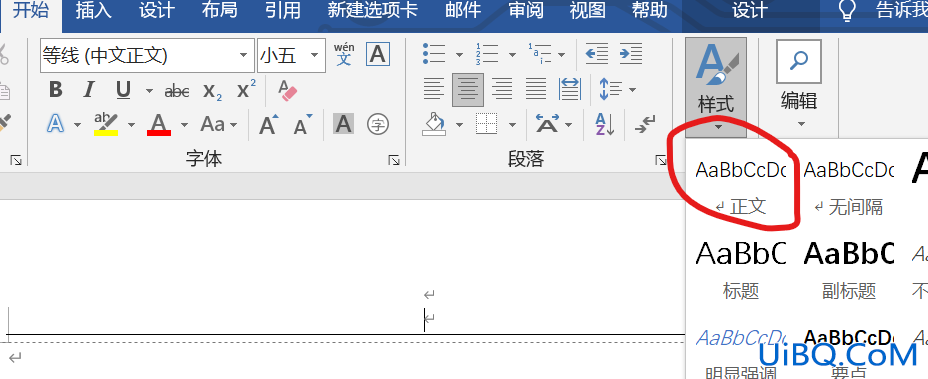Switch to 审阅 tab
This screenshot has height=379, width=928.
point(526,10)
